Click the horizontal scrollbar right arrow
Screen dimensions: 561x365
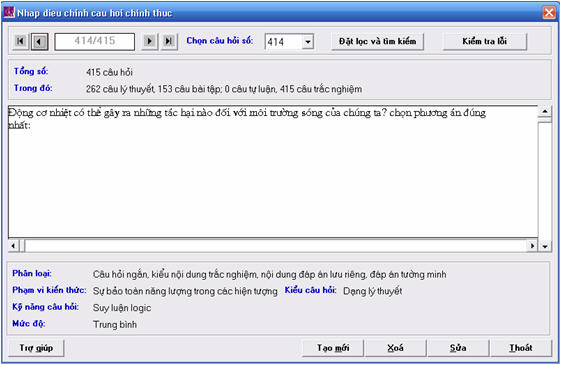click(532, 246)
